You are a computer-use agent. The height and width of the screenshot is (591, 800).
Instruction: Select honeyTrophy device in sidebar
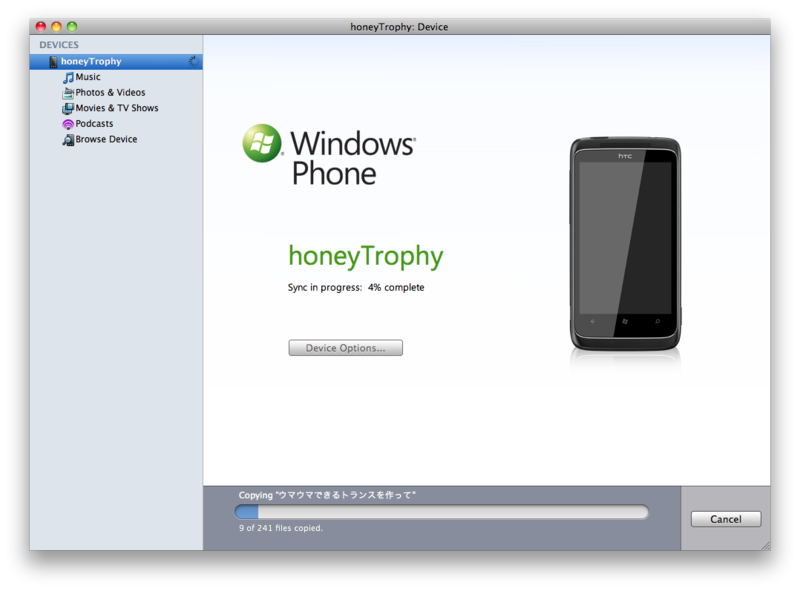coord(116,62)
